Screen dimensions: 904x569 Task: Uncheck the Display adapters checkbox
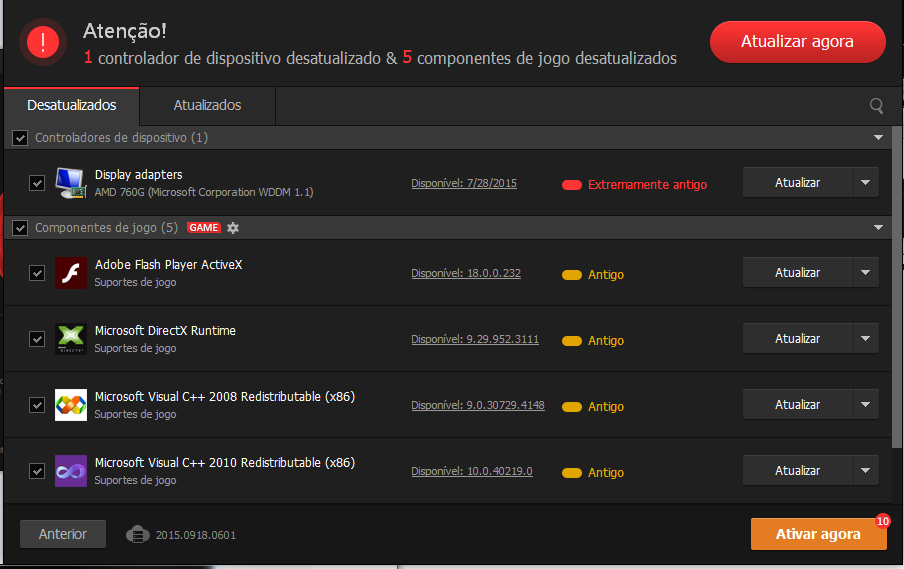click(37, 183)
